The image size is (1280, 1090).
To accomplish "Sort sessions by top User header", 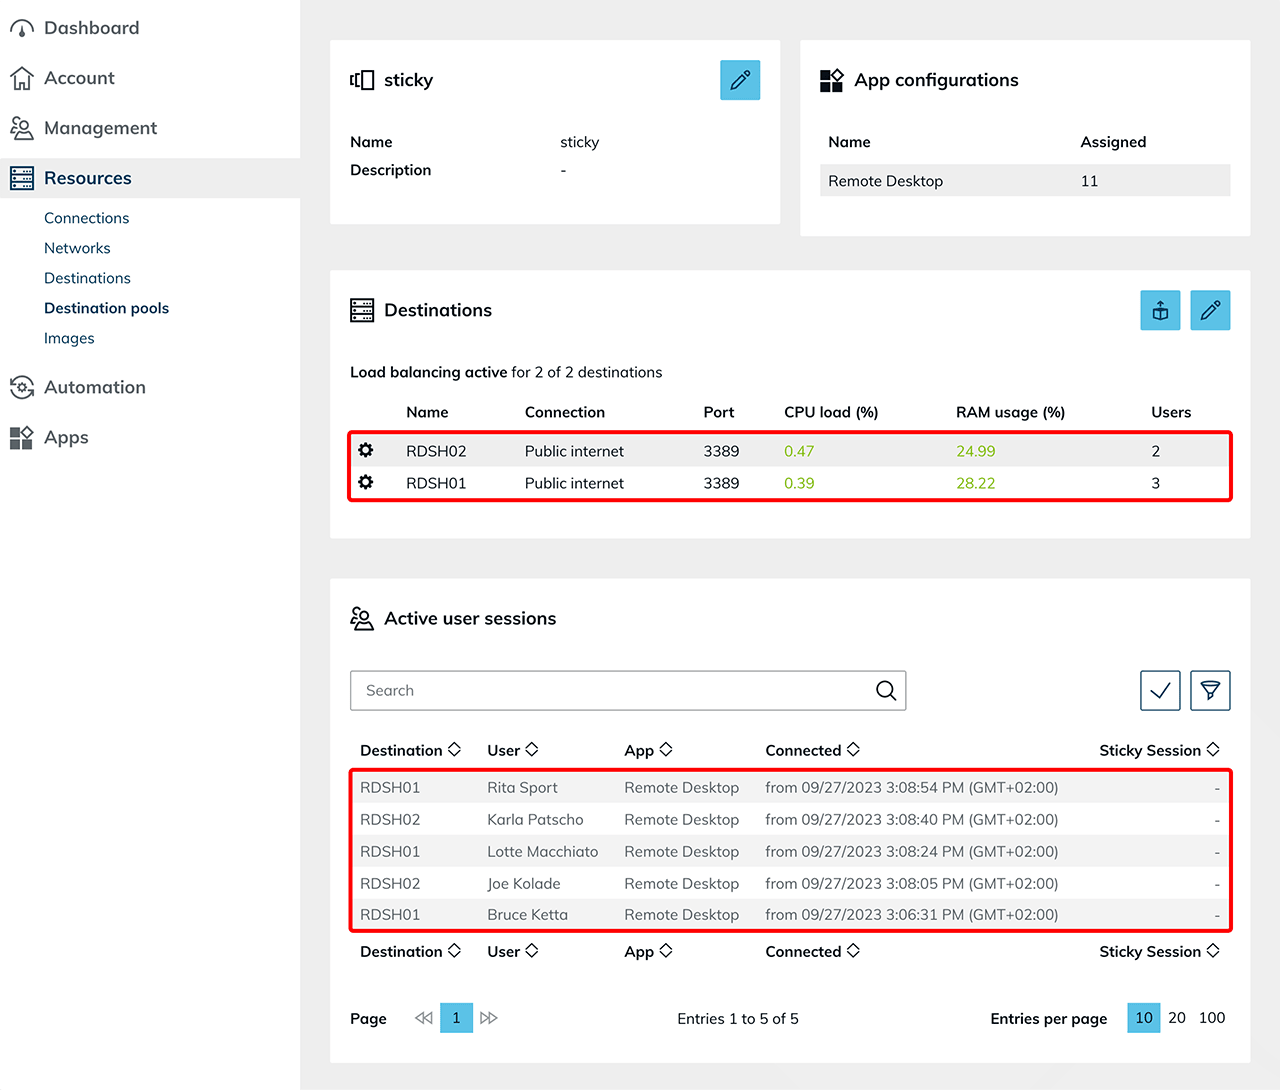I will (x=512, y=750).
